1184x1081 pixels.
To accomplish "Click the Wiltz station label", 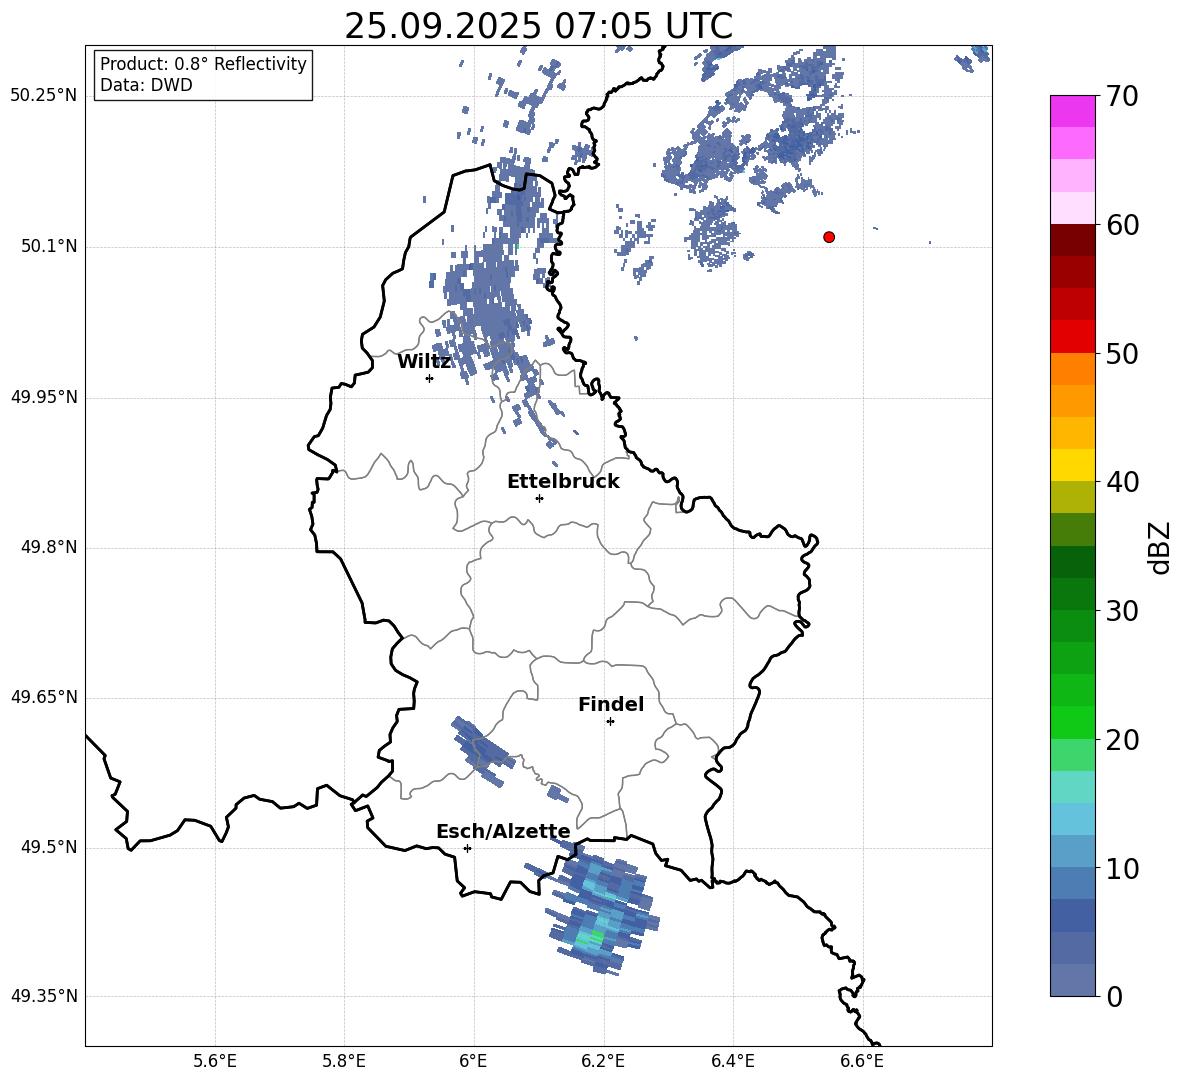I will [424, 362].
